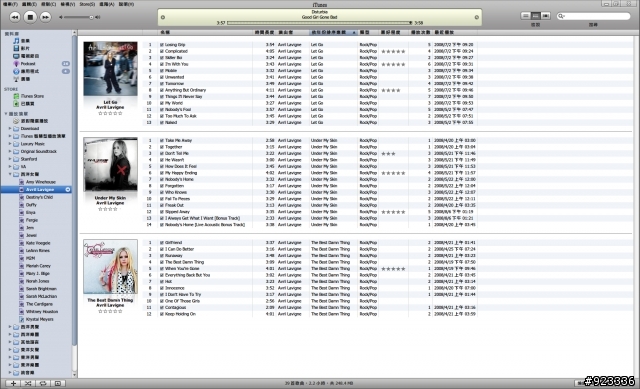This screenshot has height=389, width=640.
Task: Open the Party Shuffle playlist
Action: (x=31, y=121)
